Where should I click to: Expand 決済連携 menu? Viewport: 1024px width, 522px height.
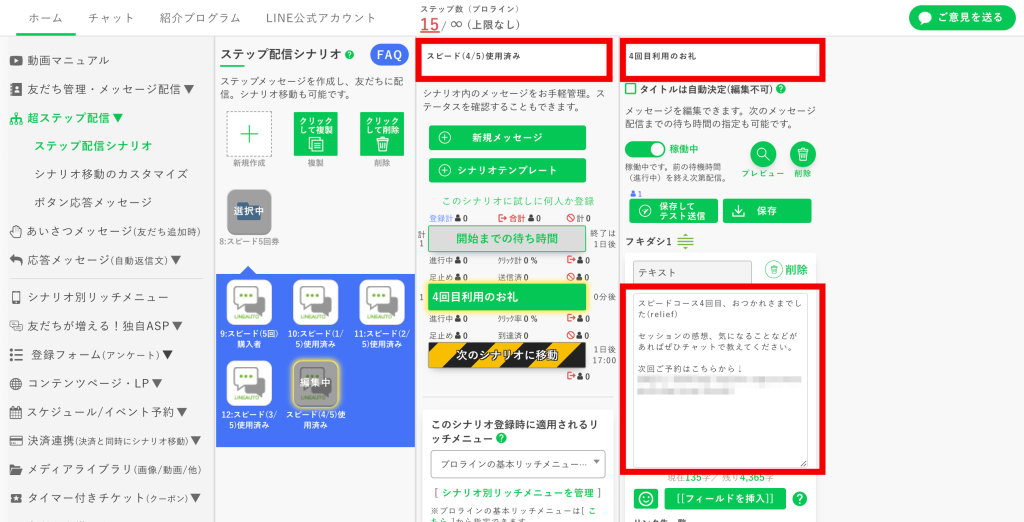tap(105, 441)
